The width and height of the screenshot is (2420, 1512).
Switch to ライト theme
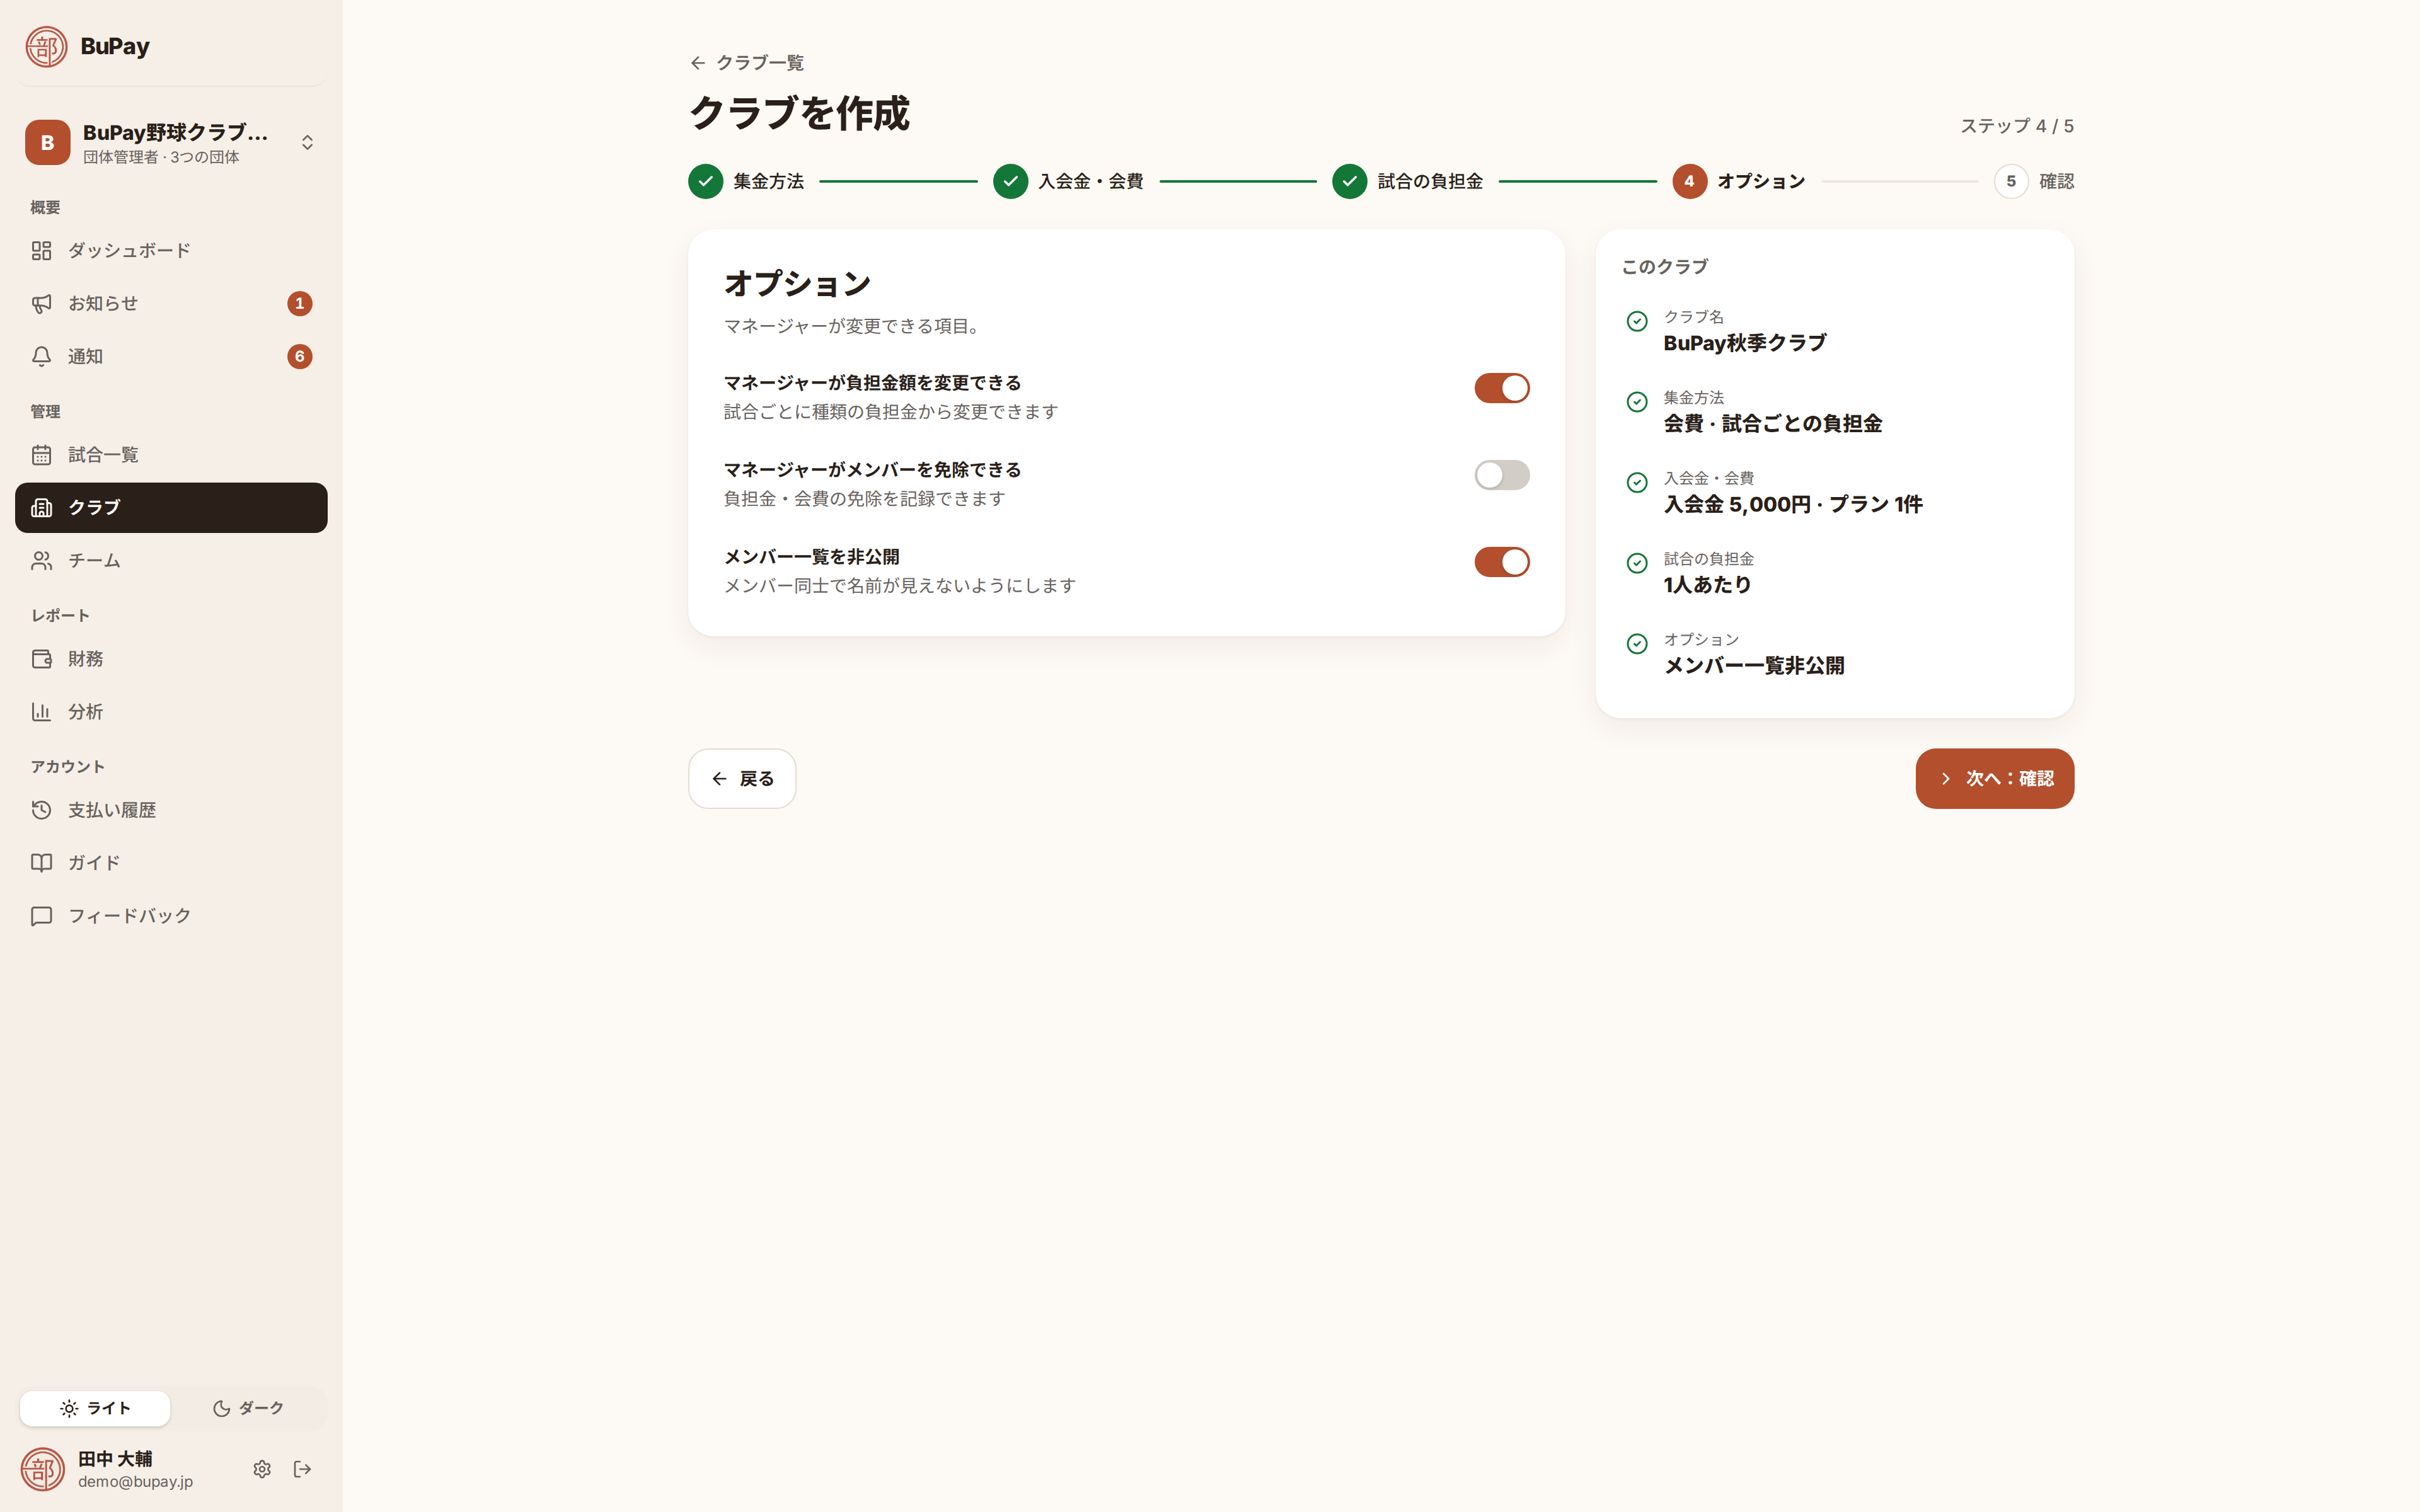[x=95, y=1408]
